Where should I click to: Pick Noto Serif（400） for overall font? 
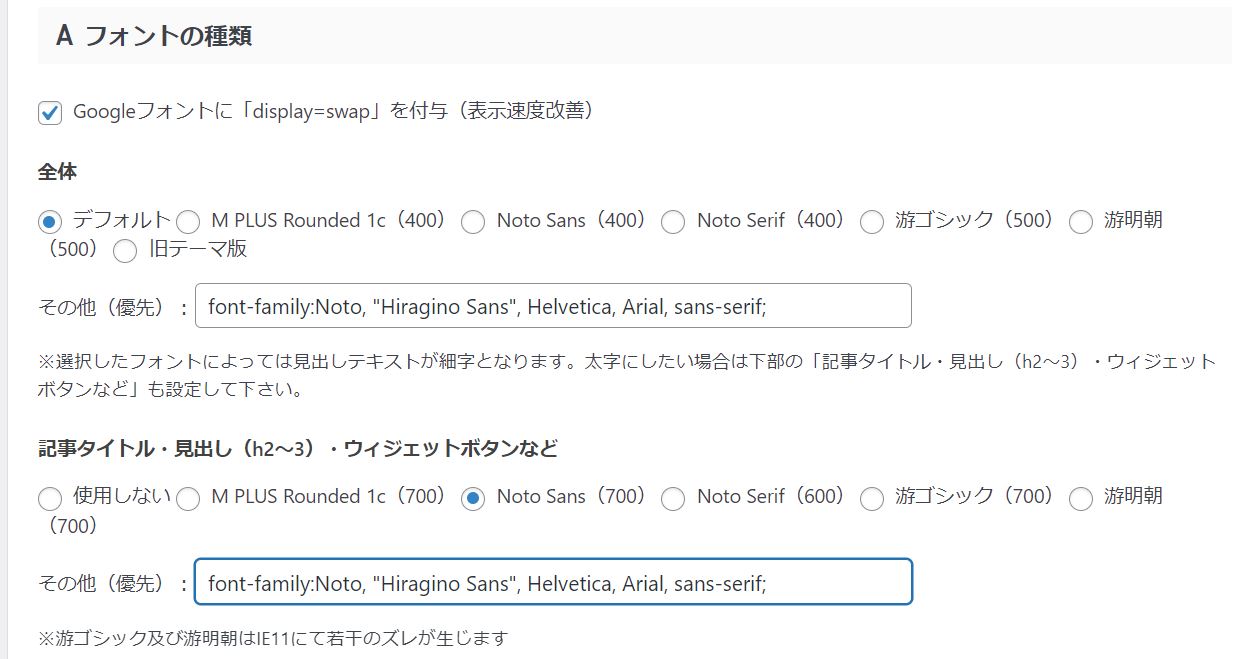click(x=673, y=221)
